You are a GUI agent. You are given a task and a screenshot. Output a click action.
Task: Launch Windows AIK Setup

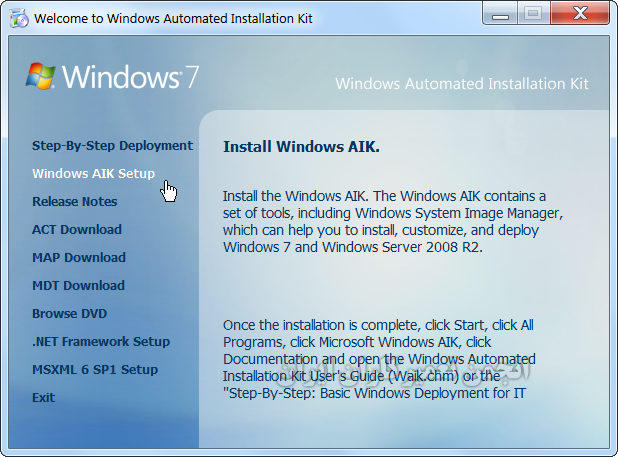click(93, 174)
